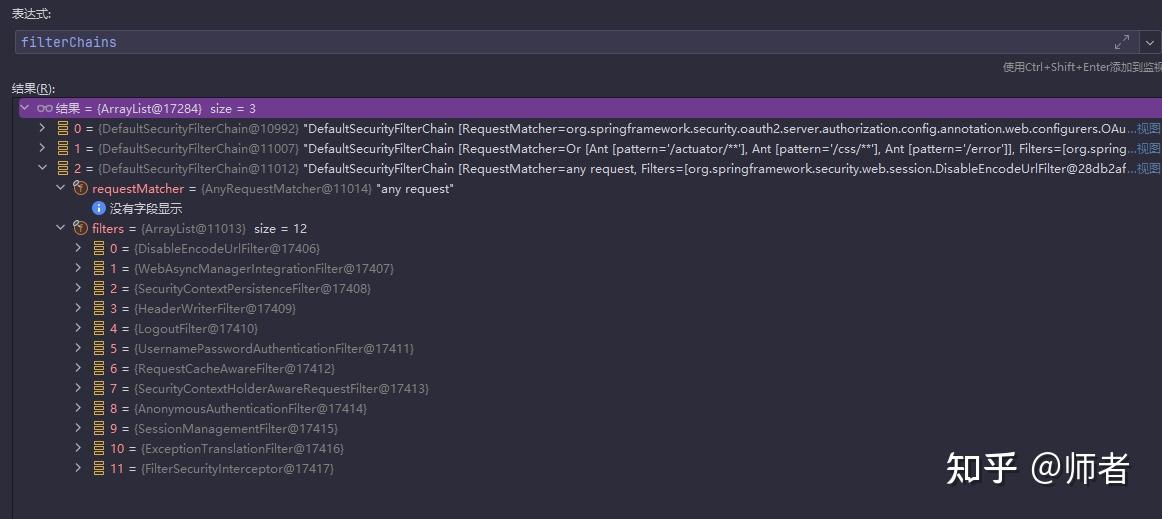The width and height of the screenshot is (1162, 519).
Task: Click the 没有字段显示 message text
Action: pos(146,208)
